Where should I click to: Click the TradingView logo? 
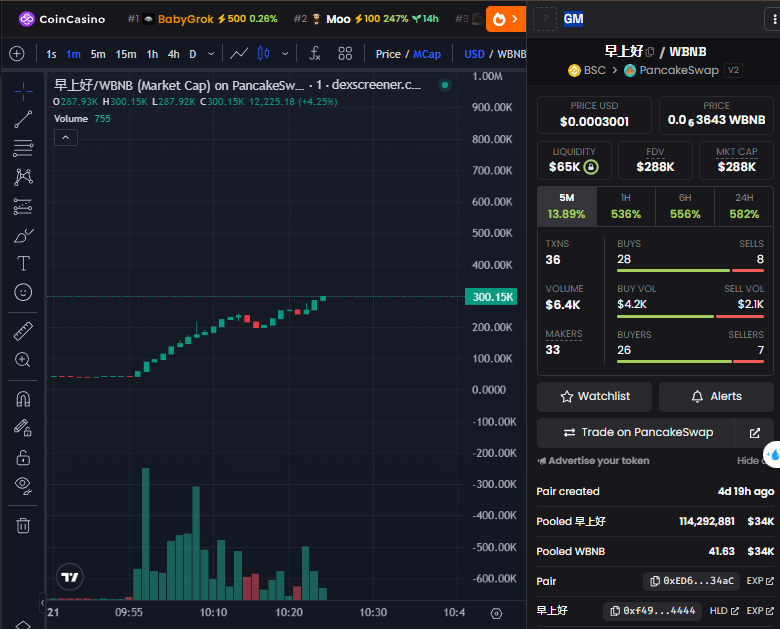[x=70, y=577]
